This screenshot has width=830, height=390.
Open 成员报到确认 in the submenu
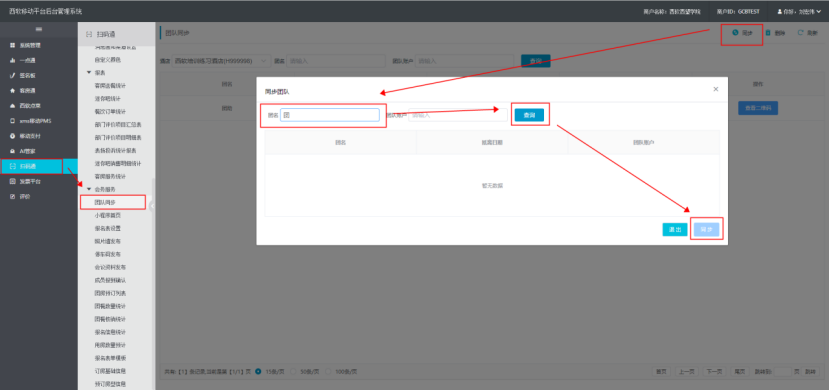(x=111, y=280)
